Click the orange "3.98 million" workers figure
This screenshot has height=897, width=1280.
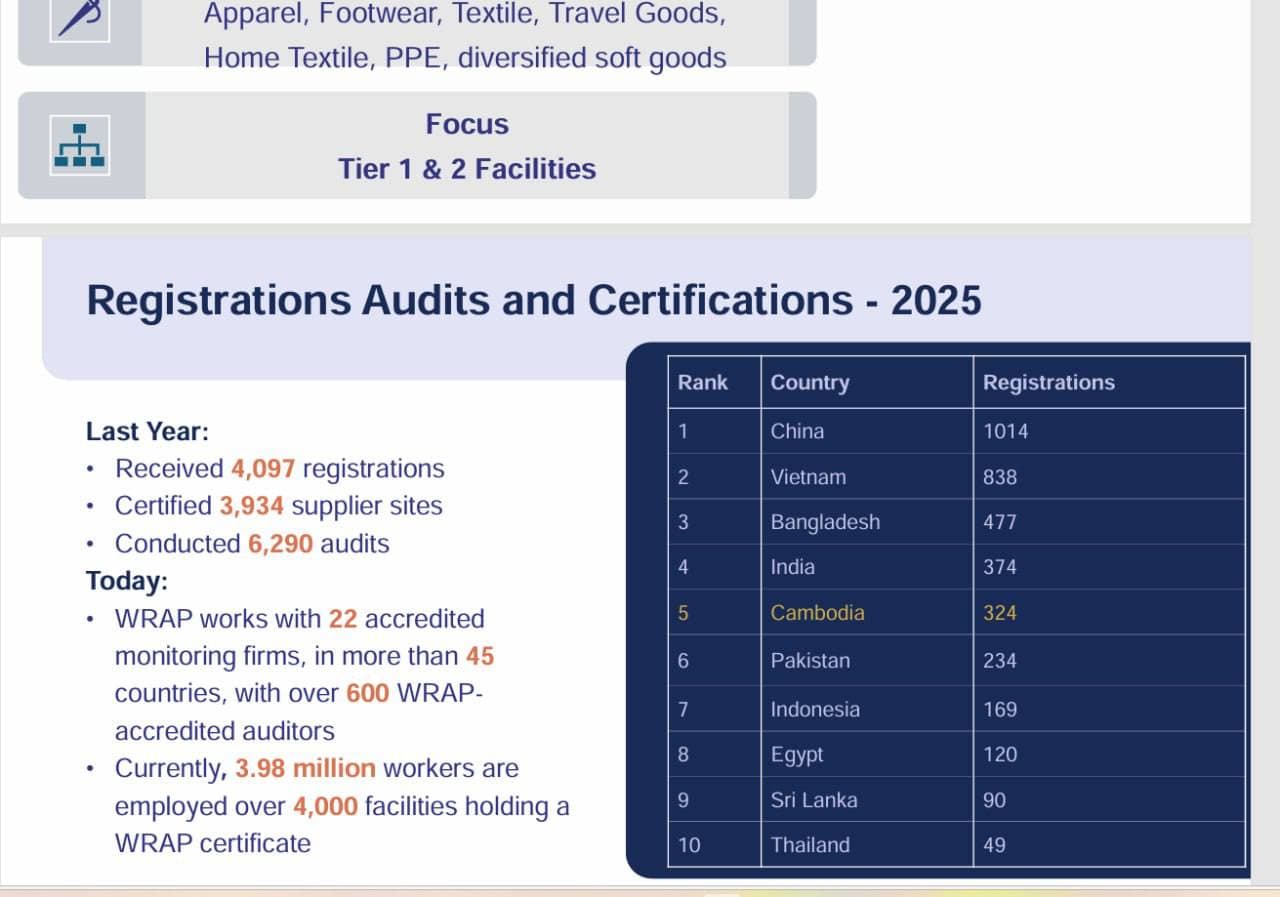pos(306,769)
